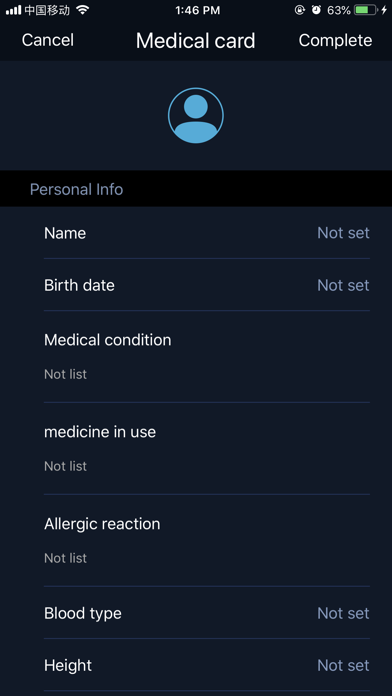Edit the medicine in use entry
Screen dimensions: 392x696
[206, 449]
